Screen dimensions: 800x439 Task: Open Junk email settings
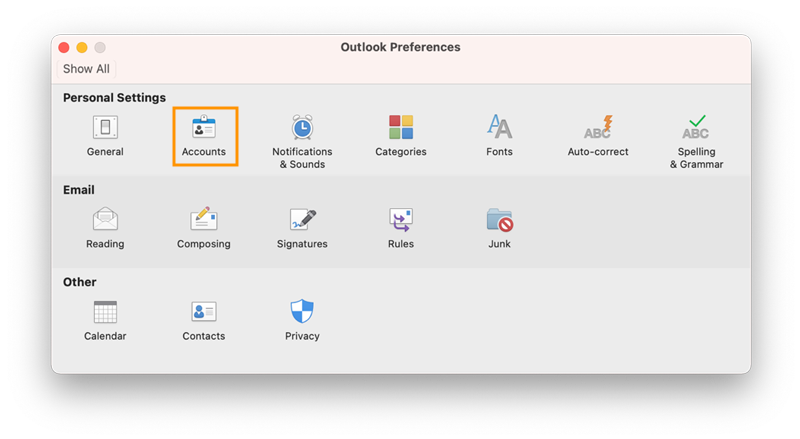499,228
